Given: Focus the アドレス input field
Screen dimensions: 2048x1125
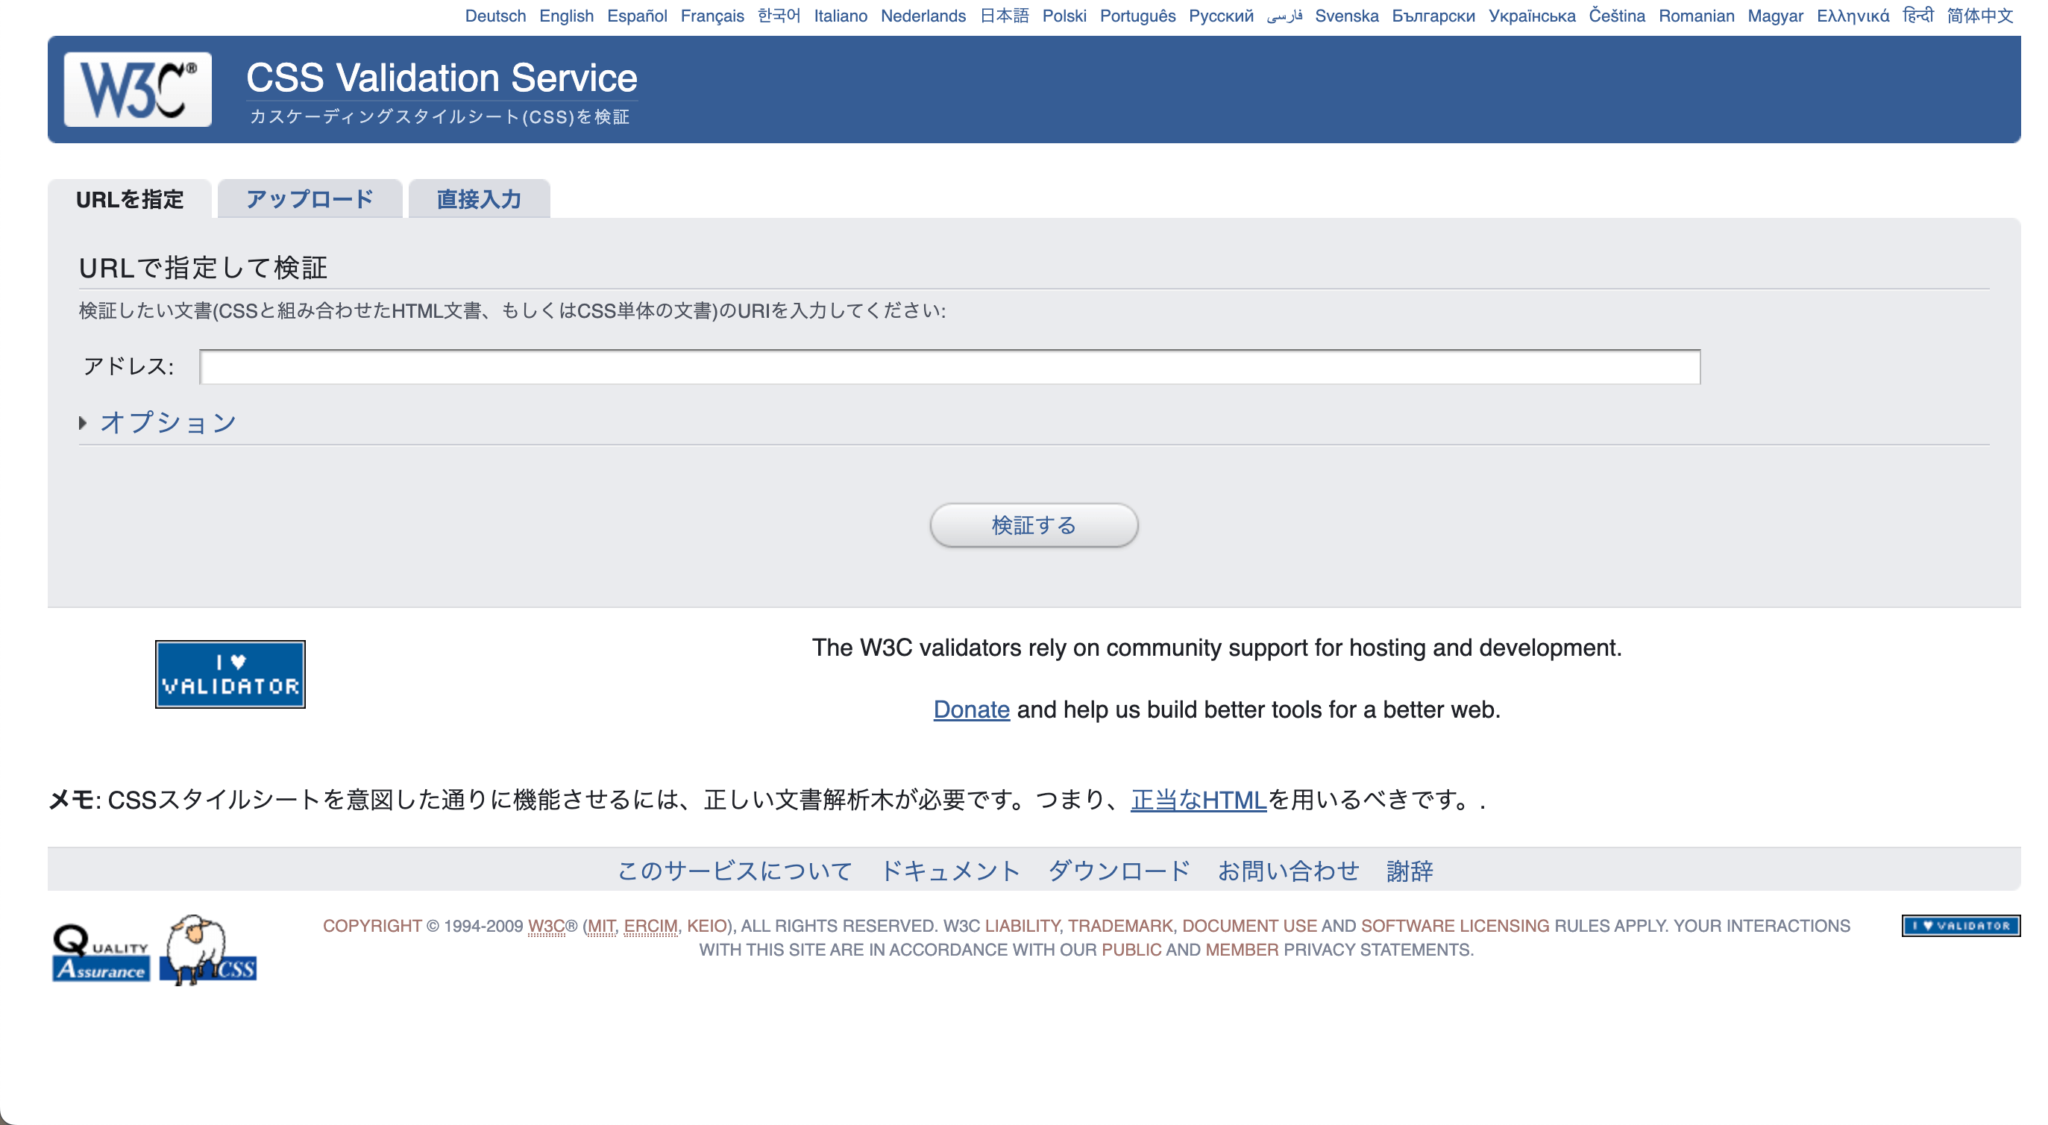Looking at the screenshot, I should point(950,367).
